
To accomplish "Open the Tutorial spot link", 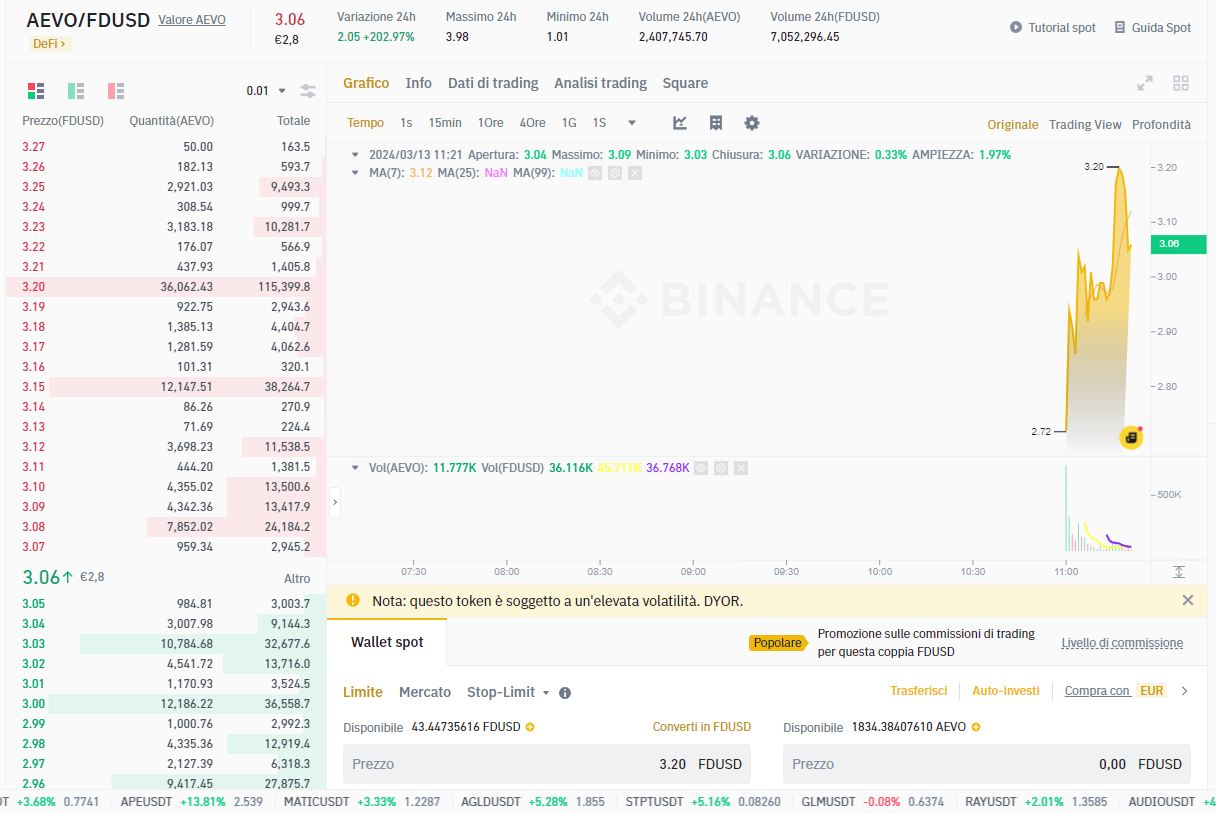I will [1053, 28].
